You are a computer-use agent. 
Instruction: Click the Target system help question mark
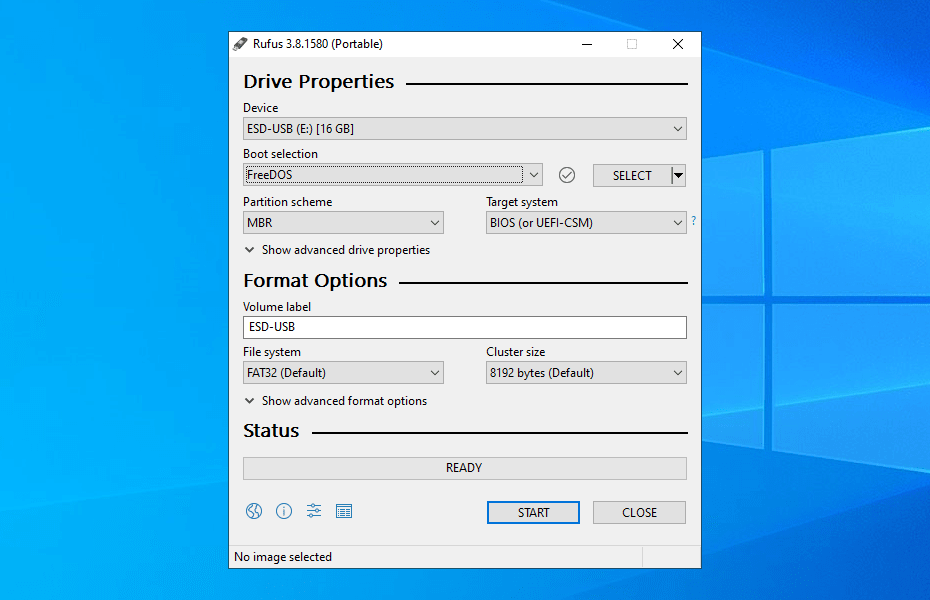point(693,221)
